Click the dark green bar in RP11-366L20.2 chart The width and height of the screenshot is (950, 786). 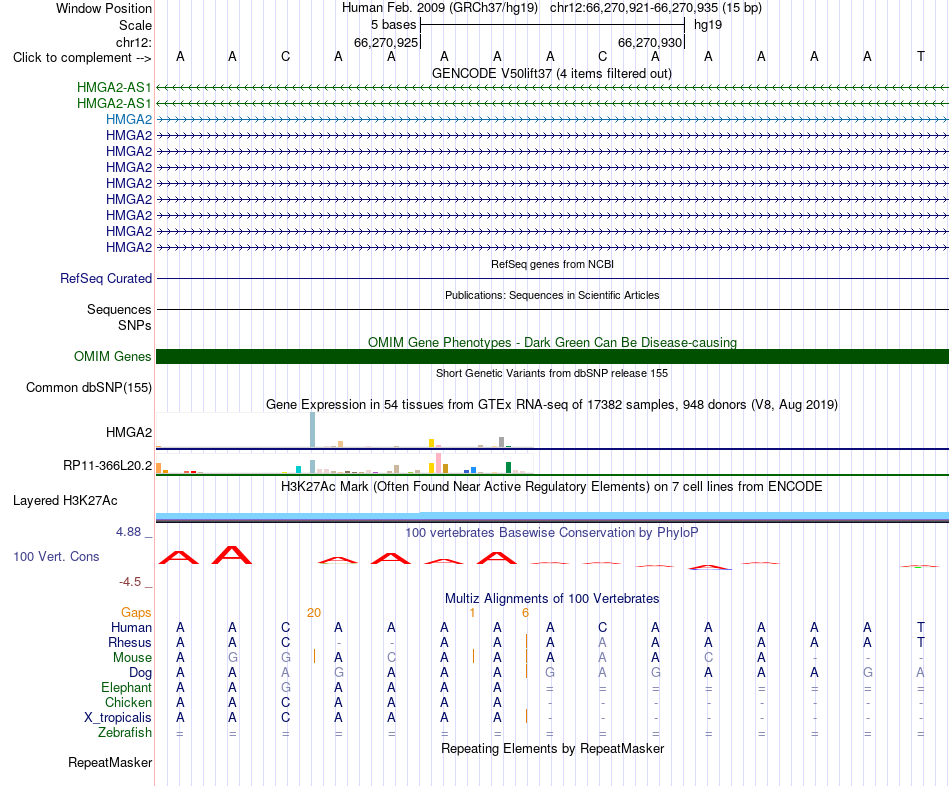[x=508, y=467]
